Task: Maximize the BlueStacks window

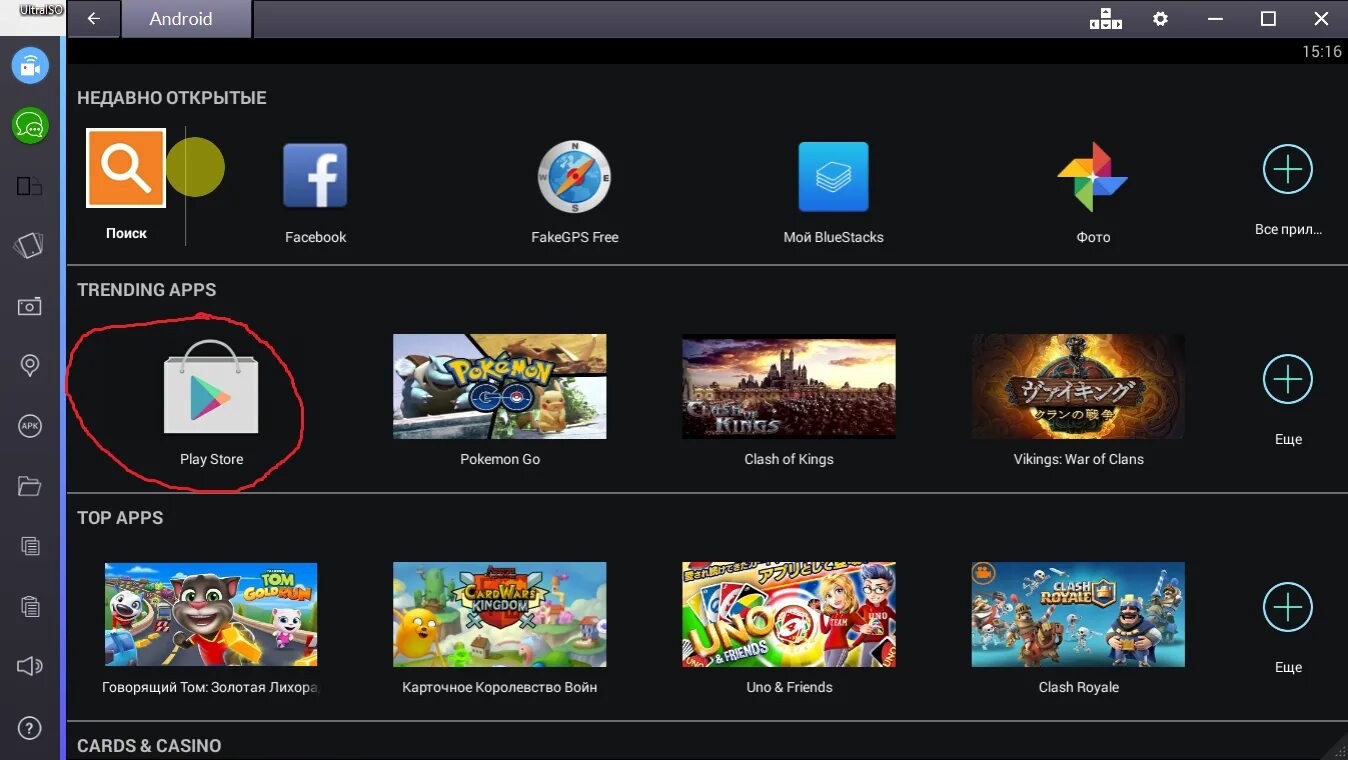Action: click(1268, 19)
